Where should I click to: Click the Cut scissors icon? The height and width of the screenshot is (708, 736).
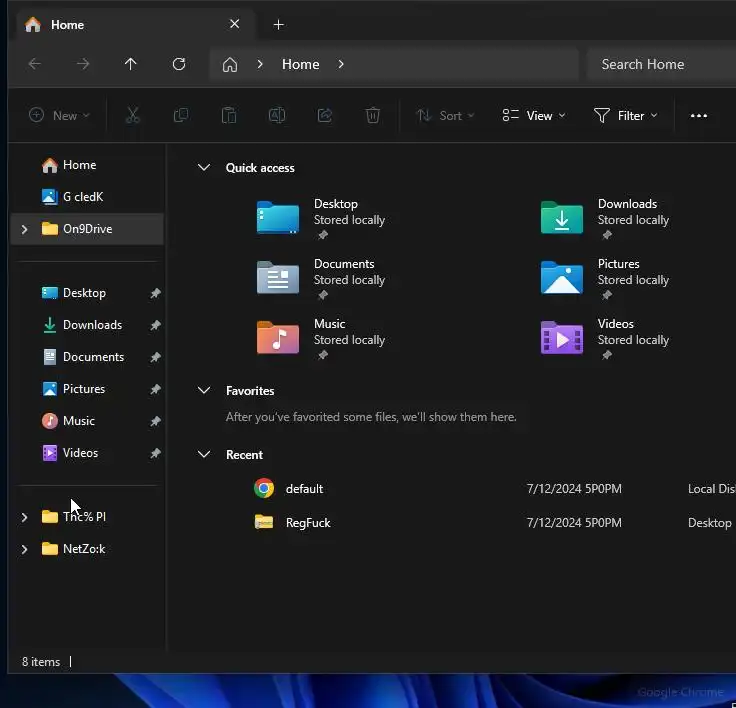(x=133, y=115)
